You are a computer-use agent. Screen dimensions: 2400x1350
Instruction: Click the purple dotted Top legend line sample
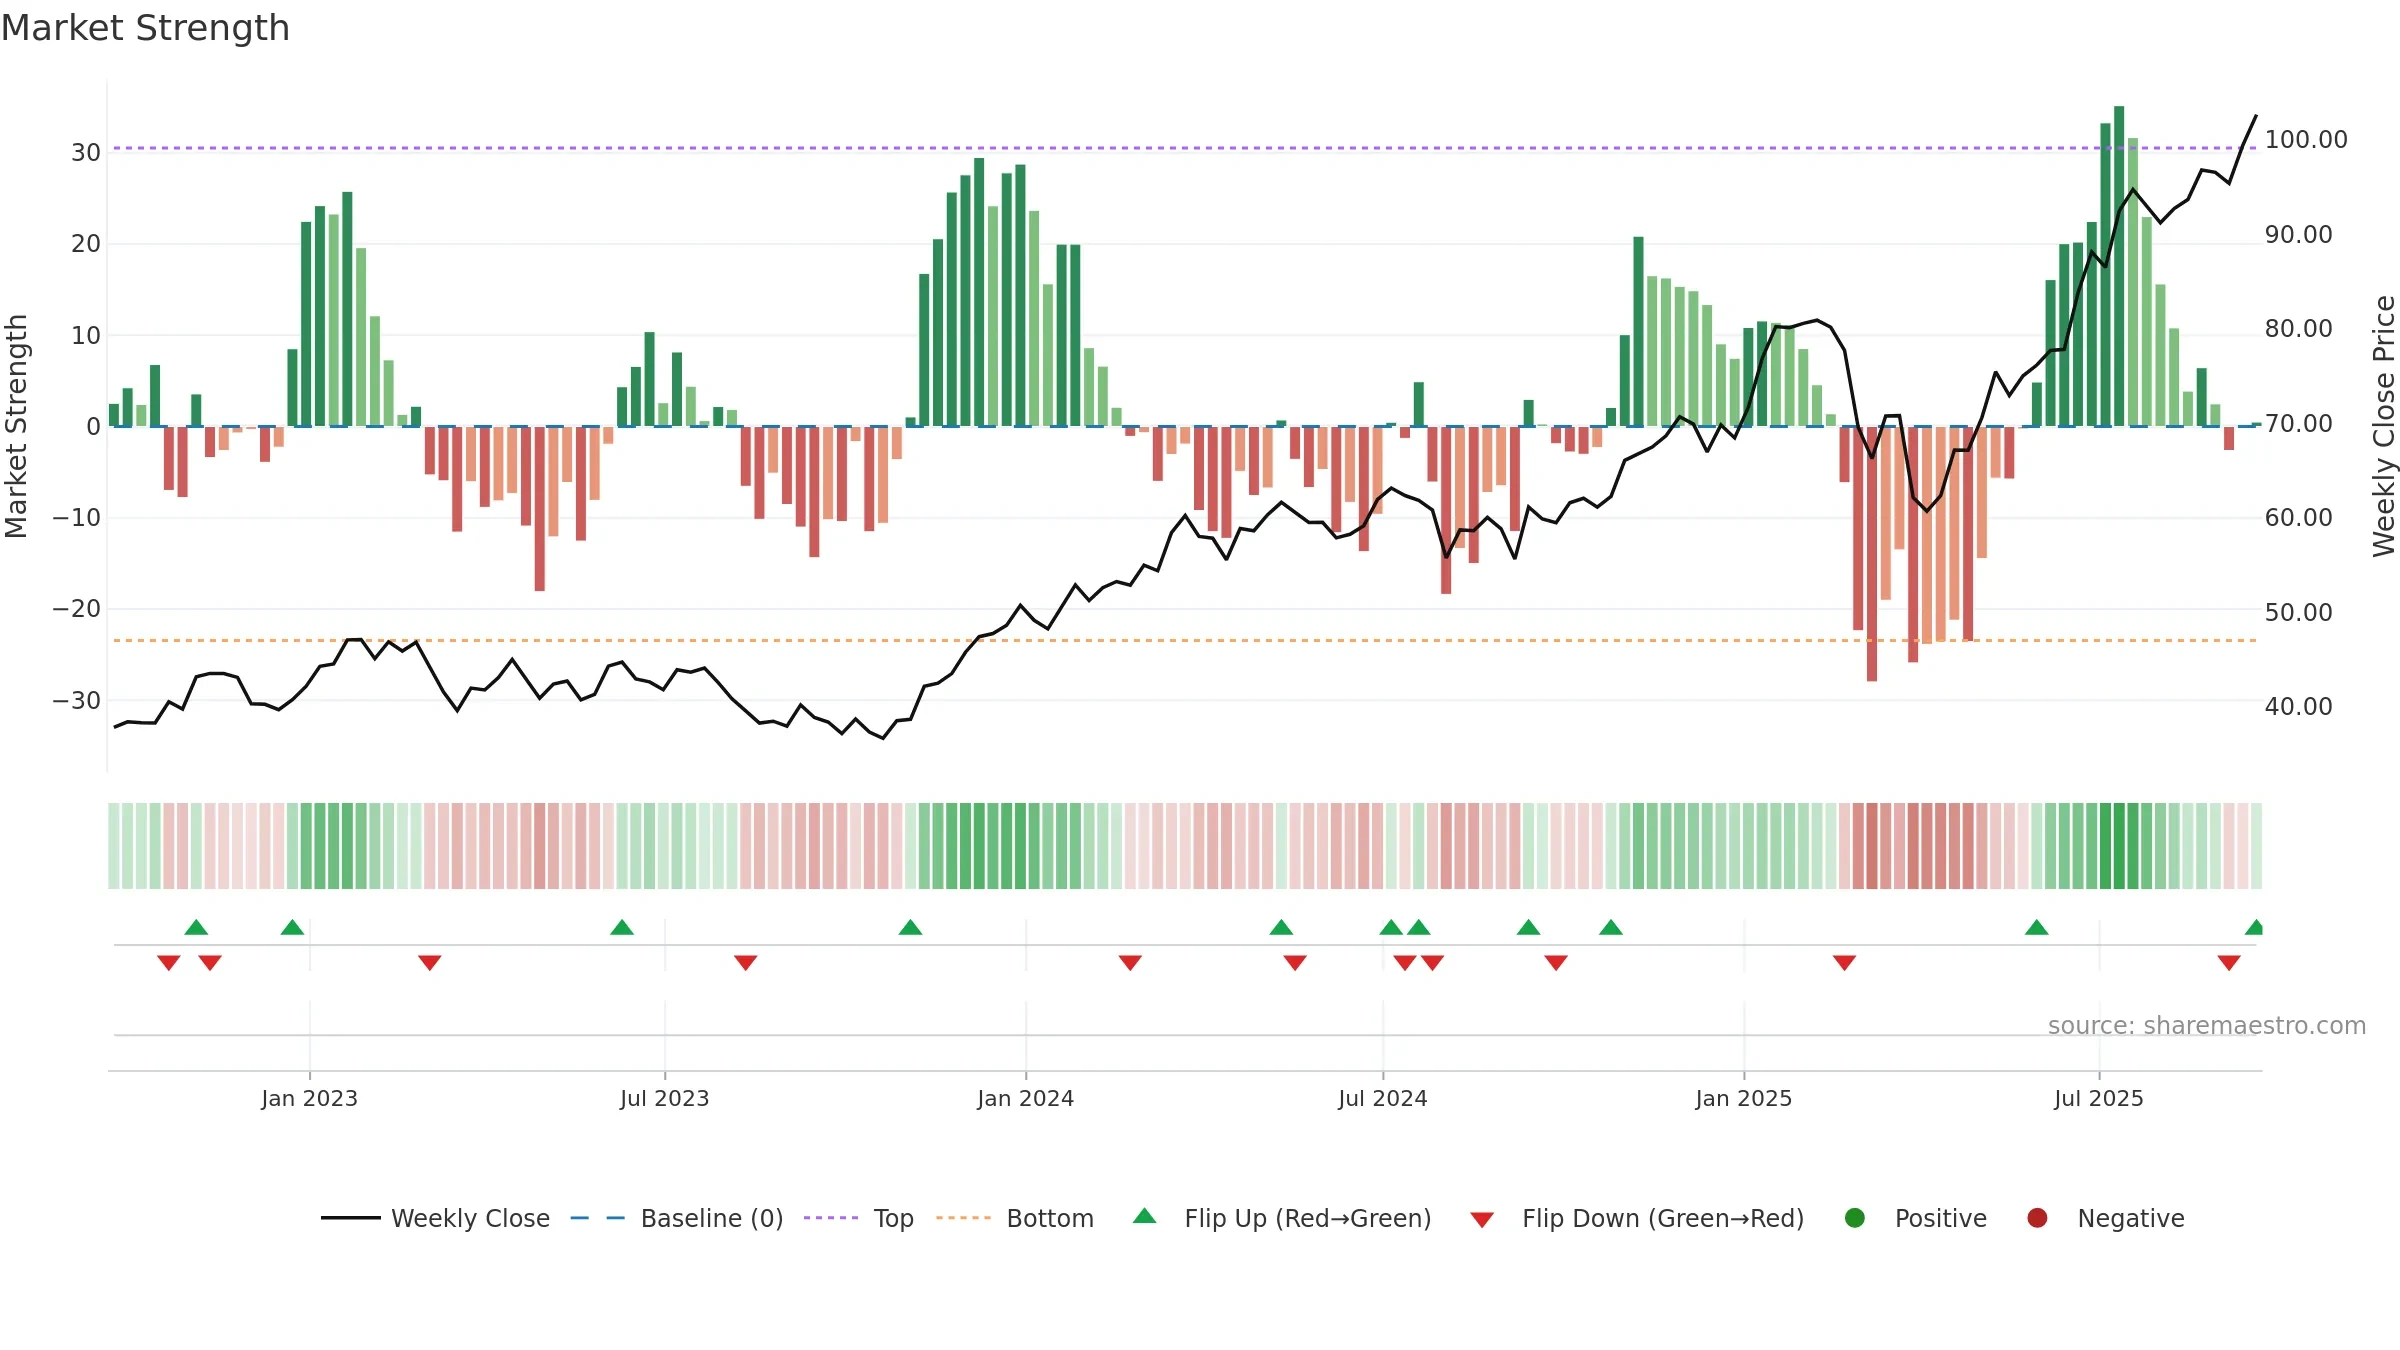pyautogui.click(x=831, y=1218)
